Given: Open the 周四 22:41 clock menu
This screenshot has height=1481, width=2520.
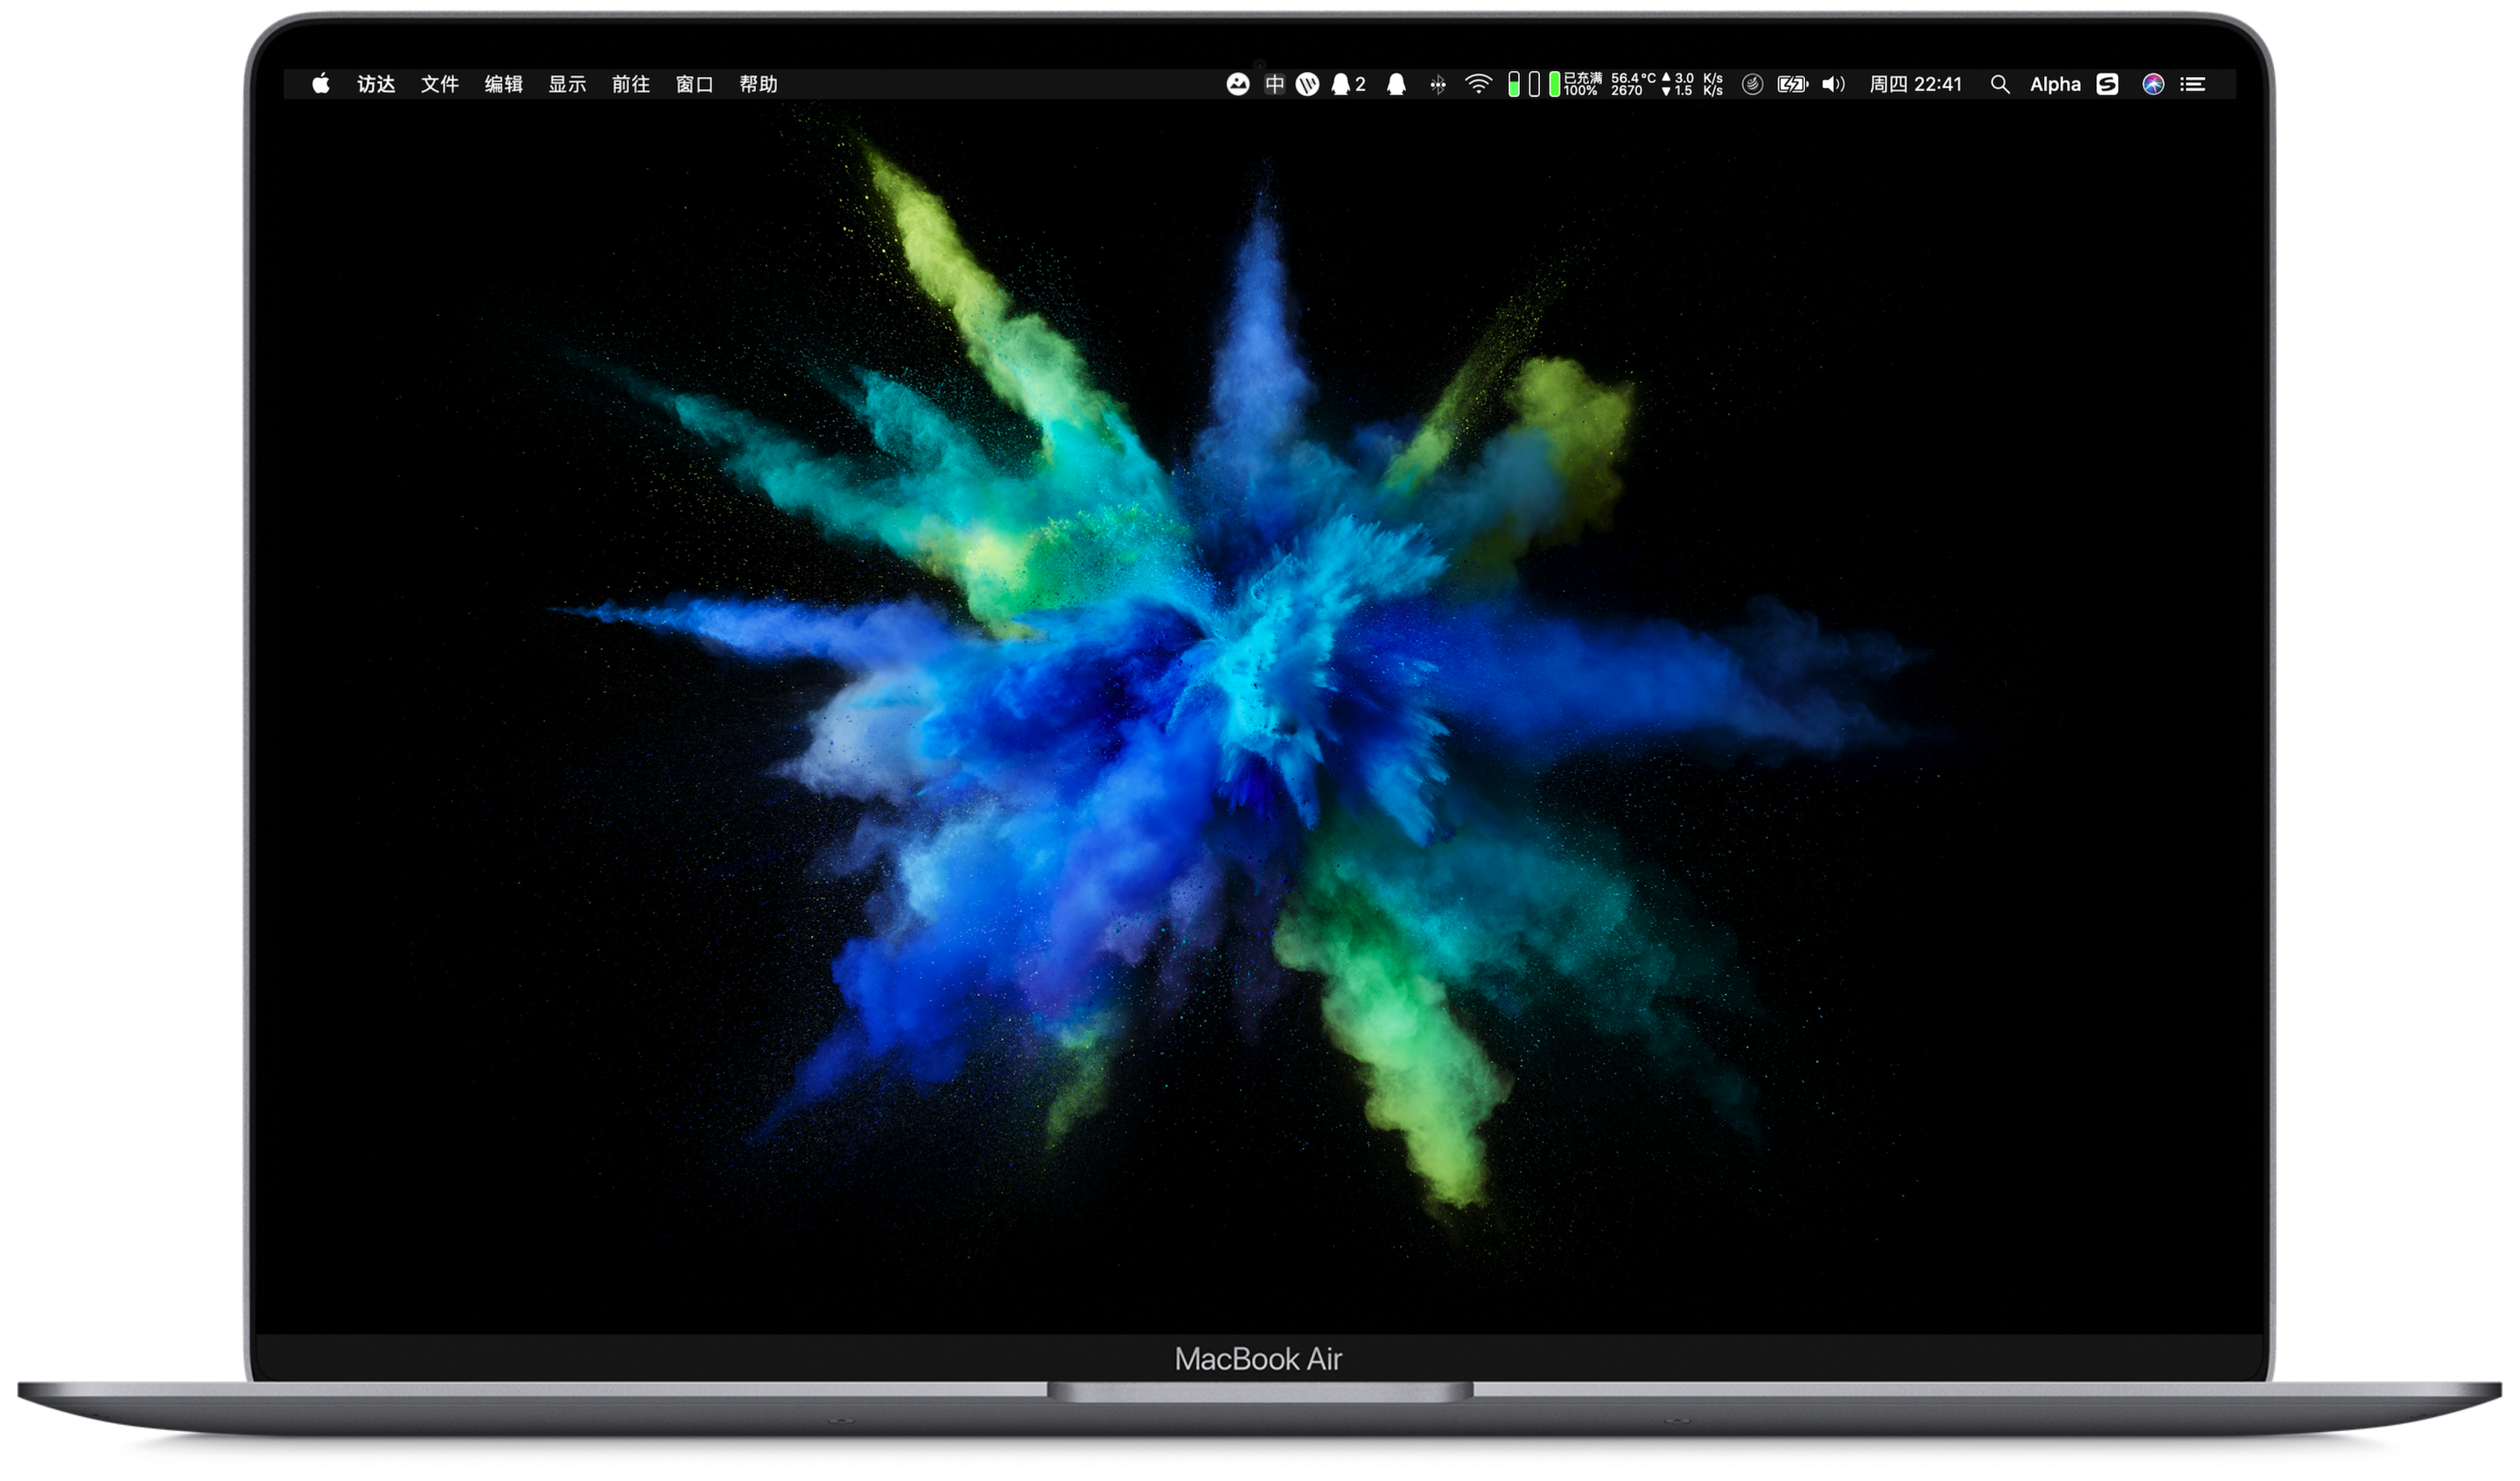Looking at the screenshot, I should tap(1915, 84).
